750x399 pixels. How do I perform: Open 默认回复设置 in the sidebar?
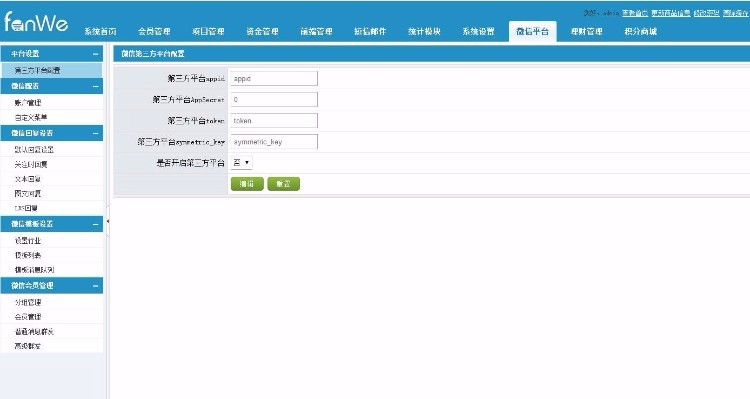[34, 149]
